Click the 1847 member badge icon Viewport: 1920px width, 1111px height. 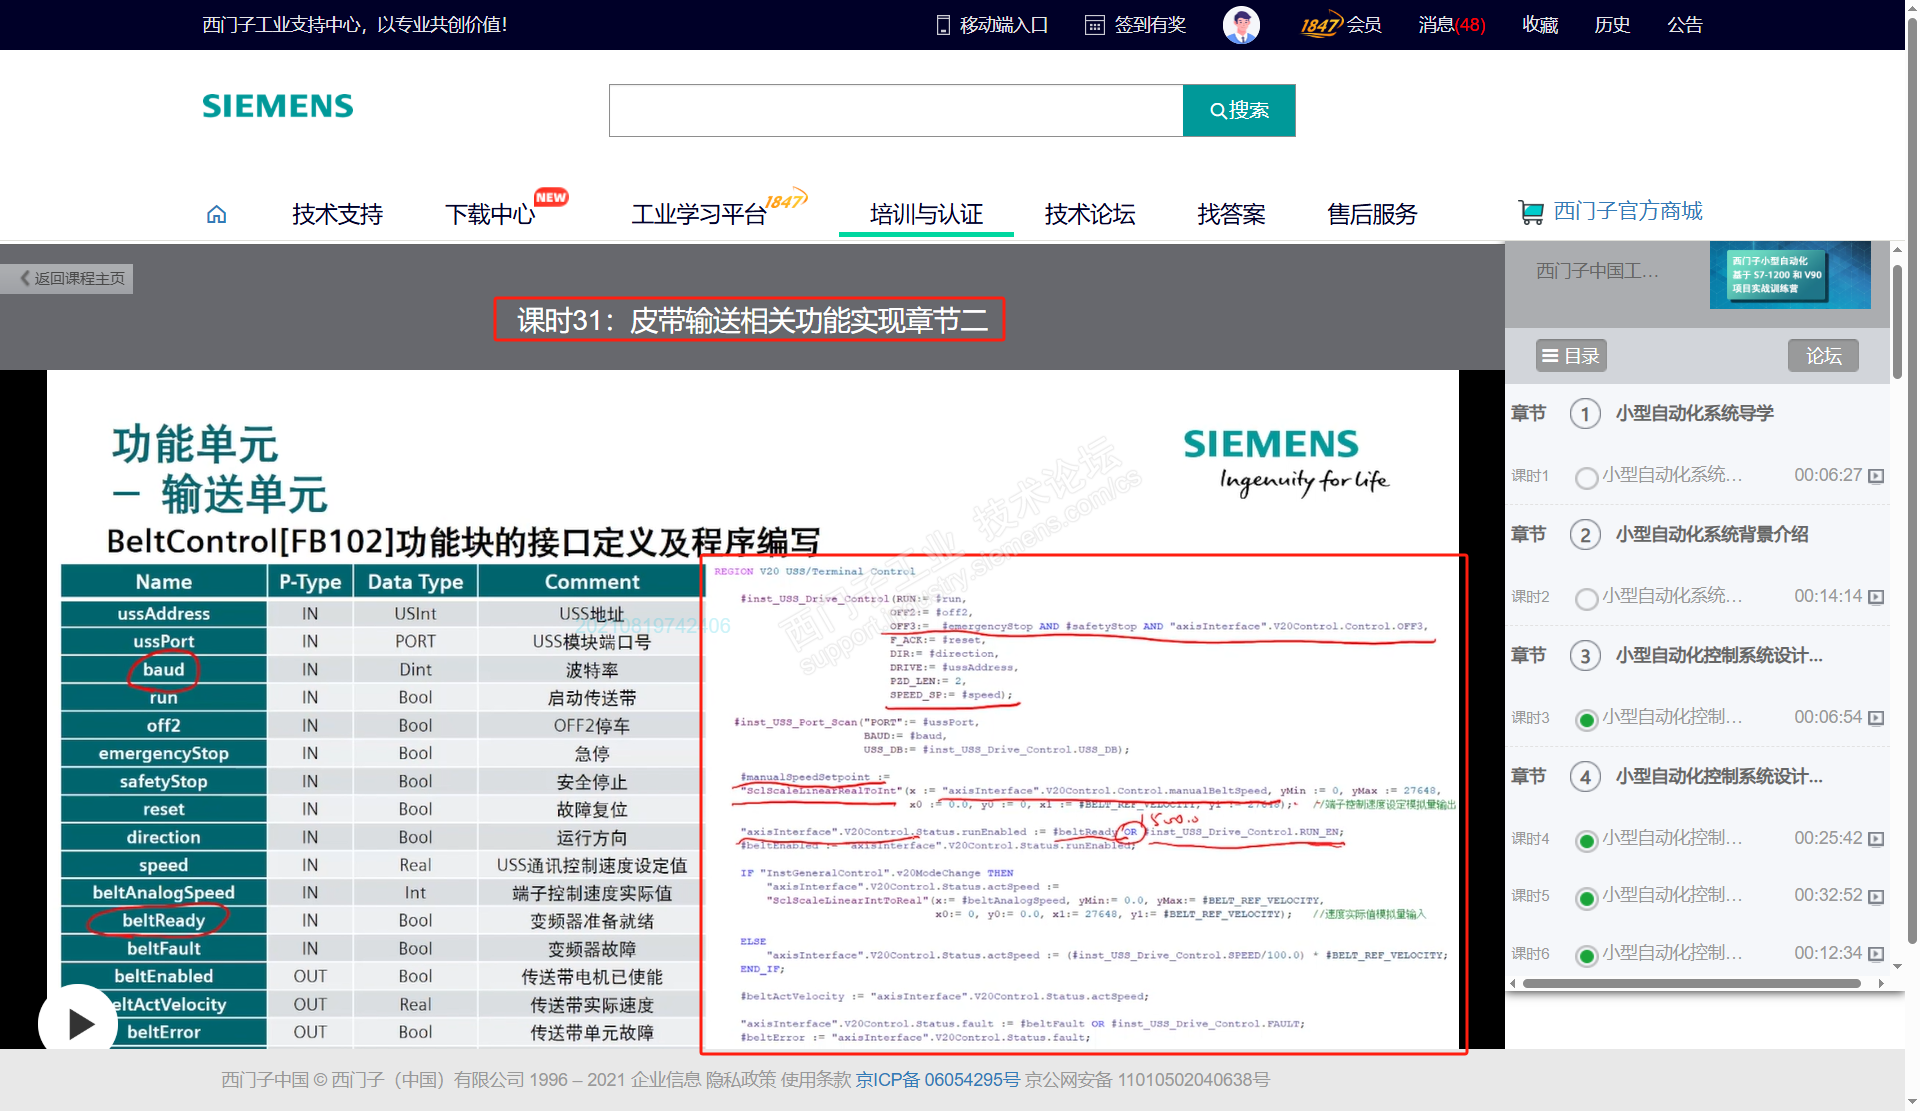point(1320,24)
